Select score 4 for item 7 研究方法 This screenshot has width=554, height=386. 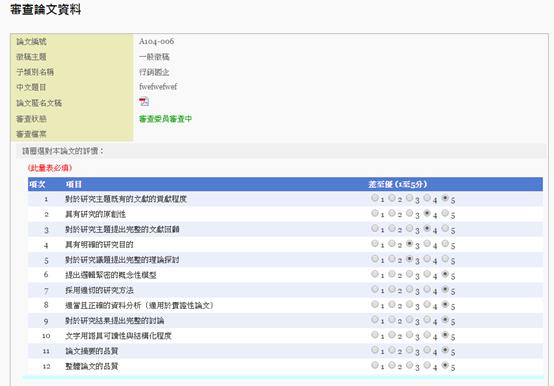427,290
